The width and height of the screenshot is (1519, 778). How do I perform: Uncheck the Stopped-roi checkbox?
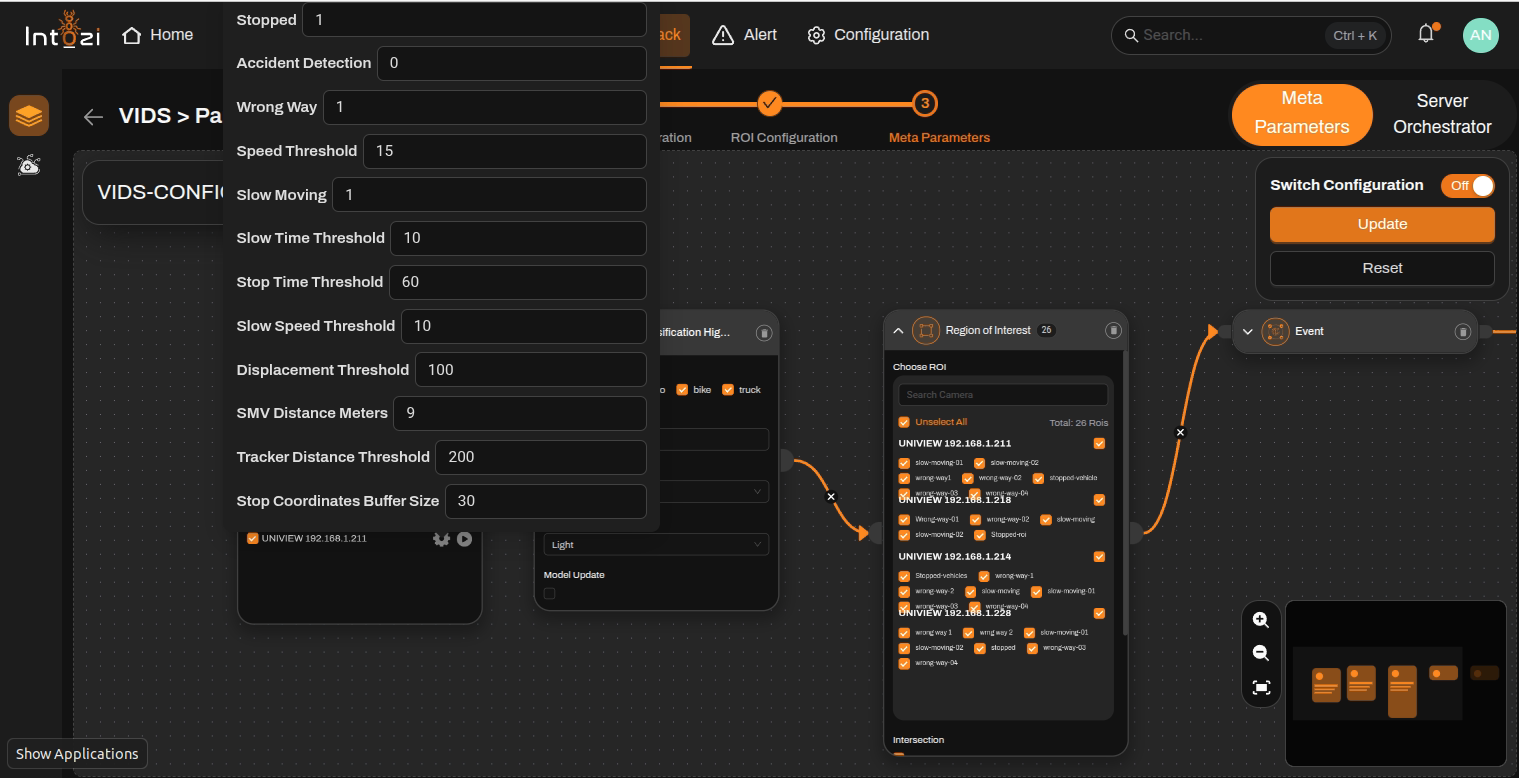pyautogui.click(x=980, y=535)
